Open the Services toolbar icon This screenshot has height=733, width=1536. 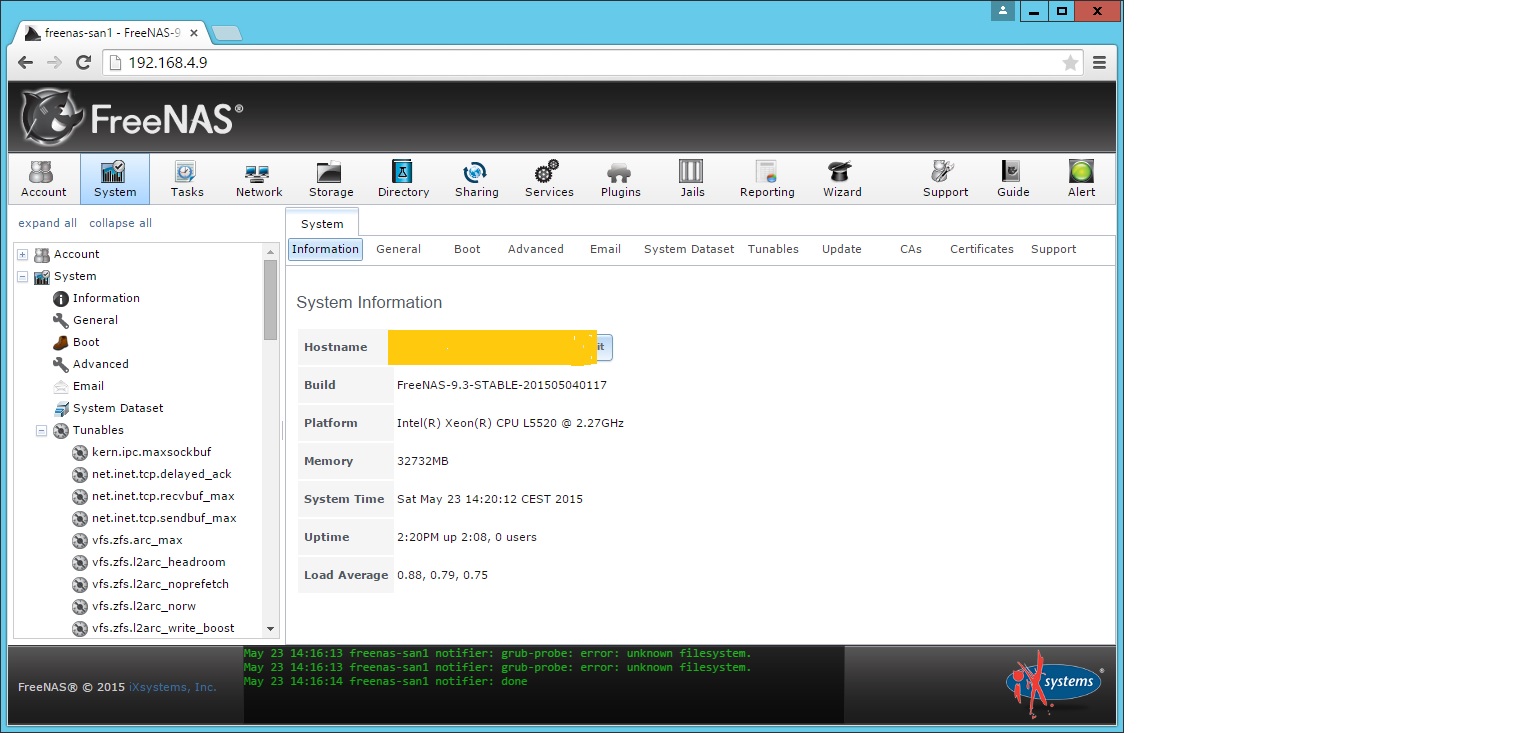click(x=549, y=179)
